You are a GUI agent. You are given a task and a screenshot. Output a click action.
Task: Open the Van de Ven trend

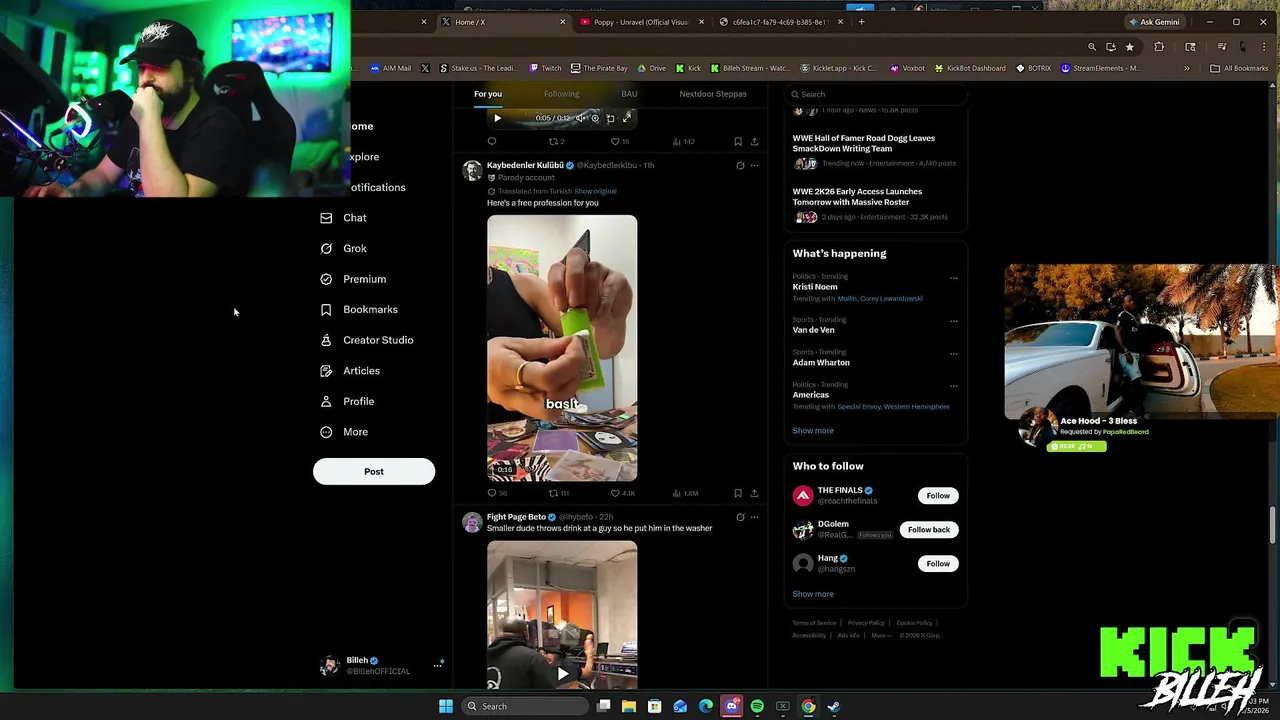pos(813,330)
